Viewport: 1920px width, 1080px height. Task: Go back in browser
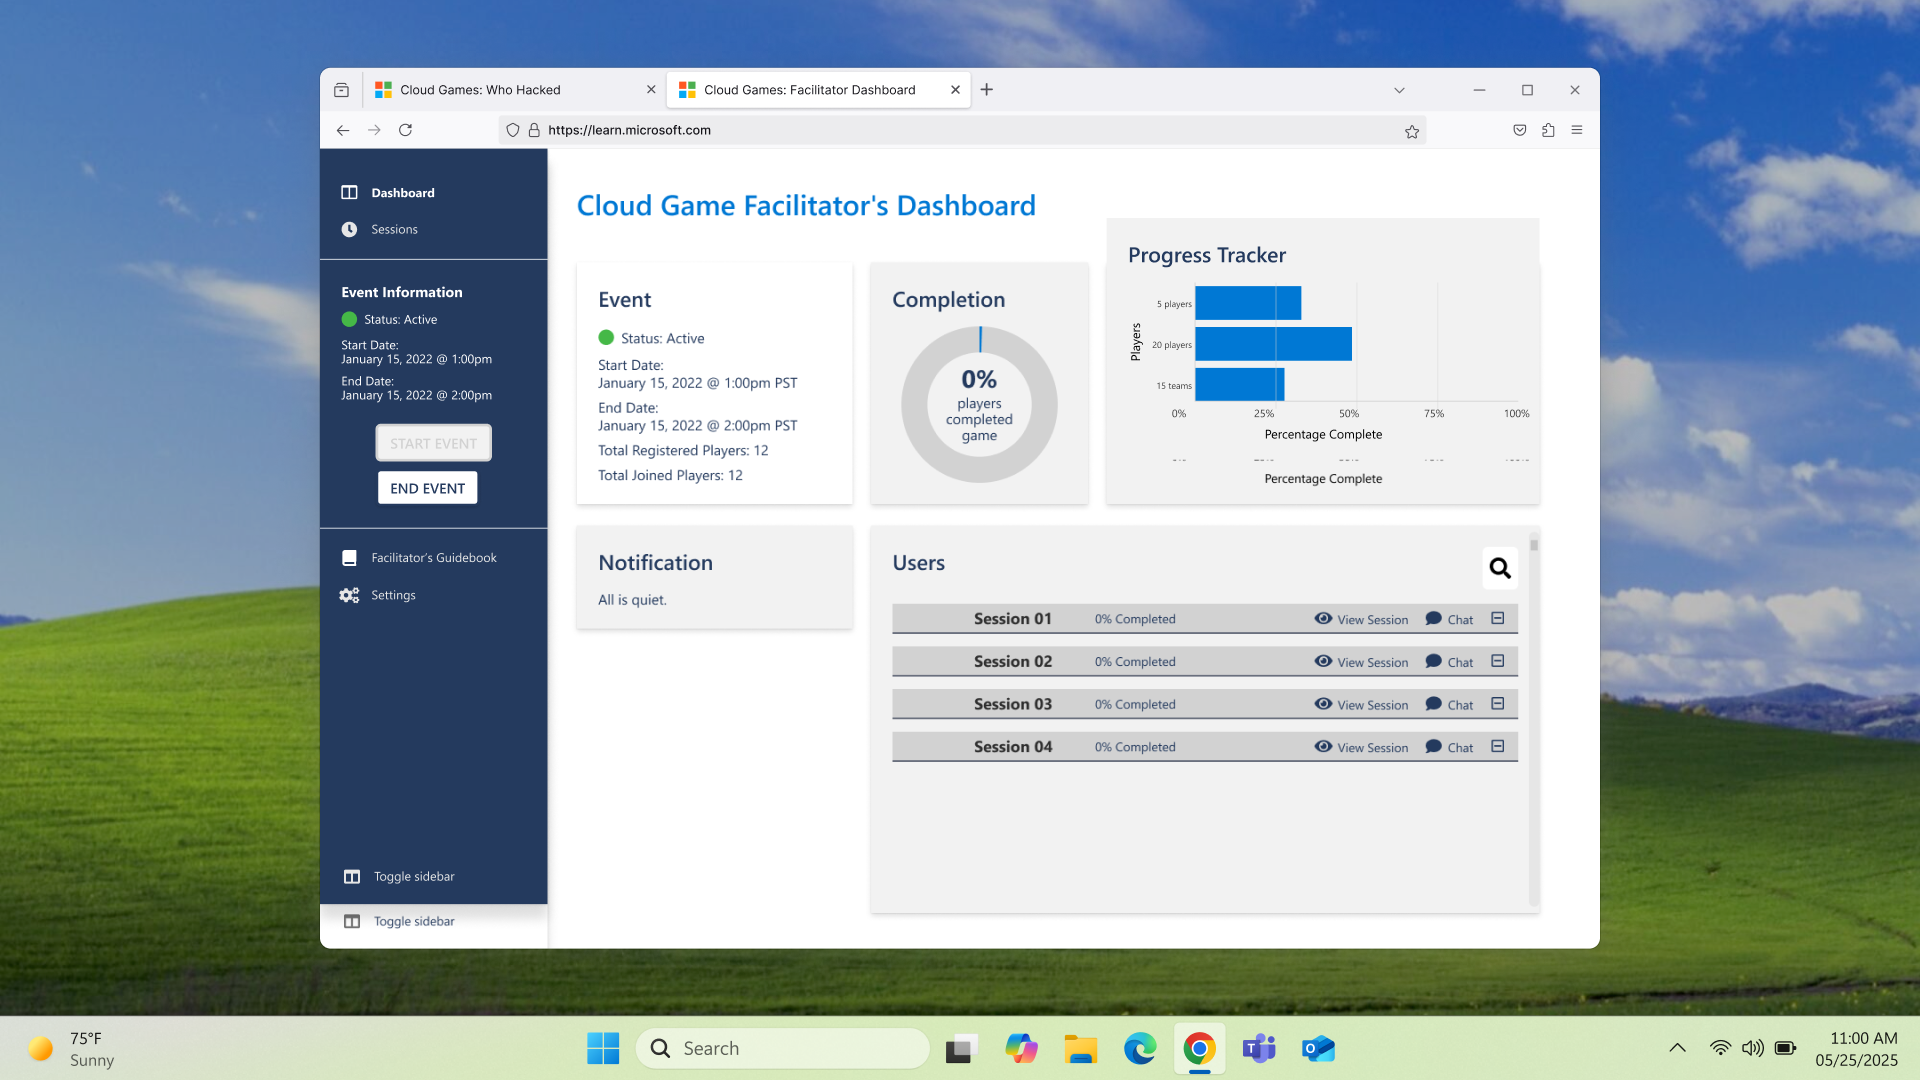[343, 130]
